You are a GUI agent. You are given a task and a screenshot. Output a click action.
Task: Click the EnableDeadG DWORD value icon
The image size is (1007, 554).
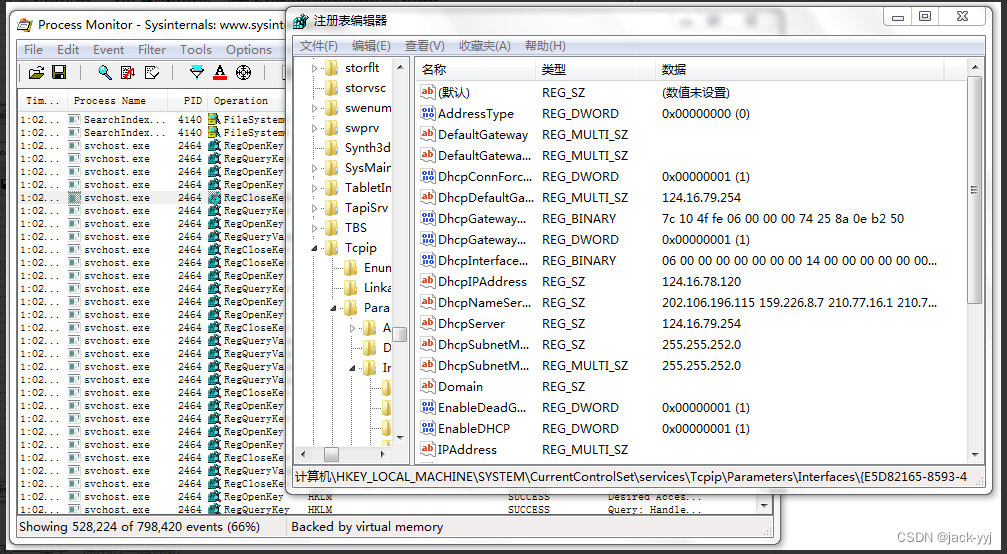(x=428, y=408)
